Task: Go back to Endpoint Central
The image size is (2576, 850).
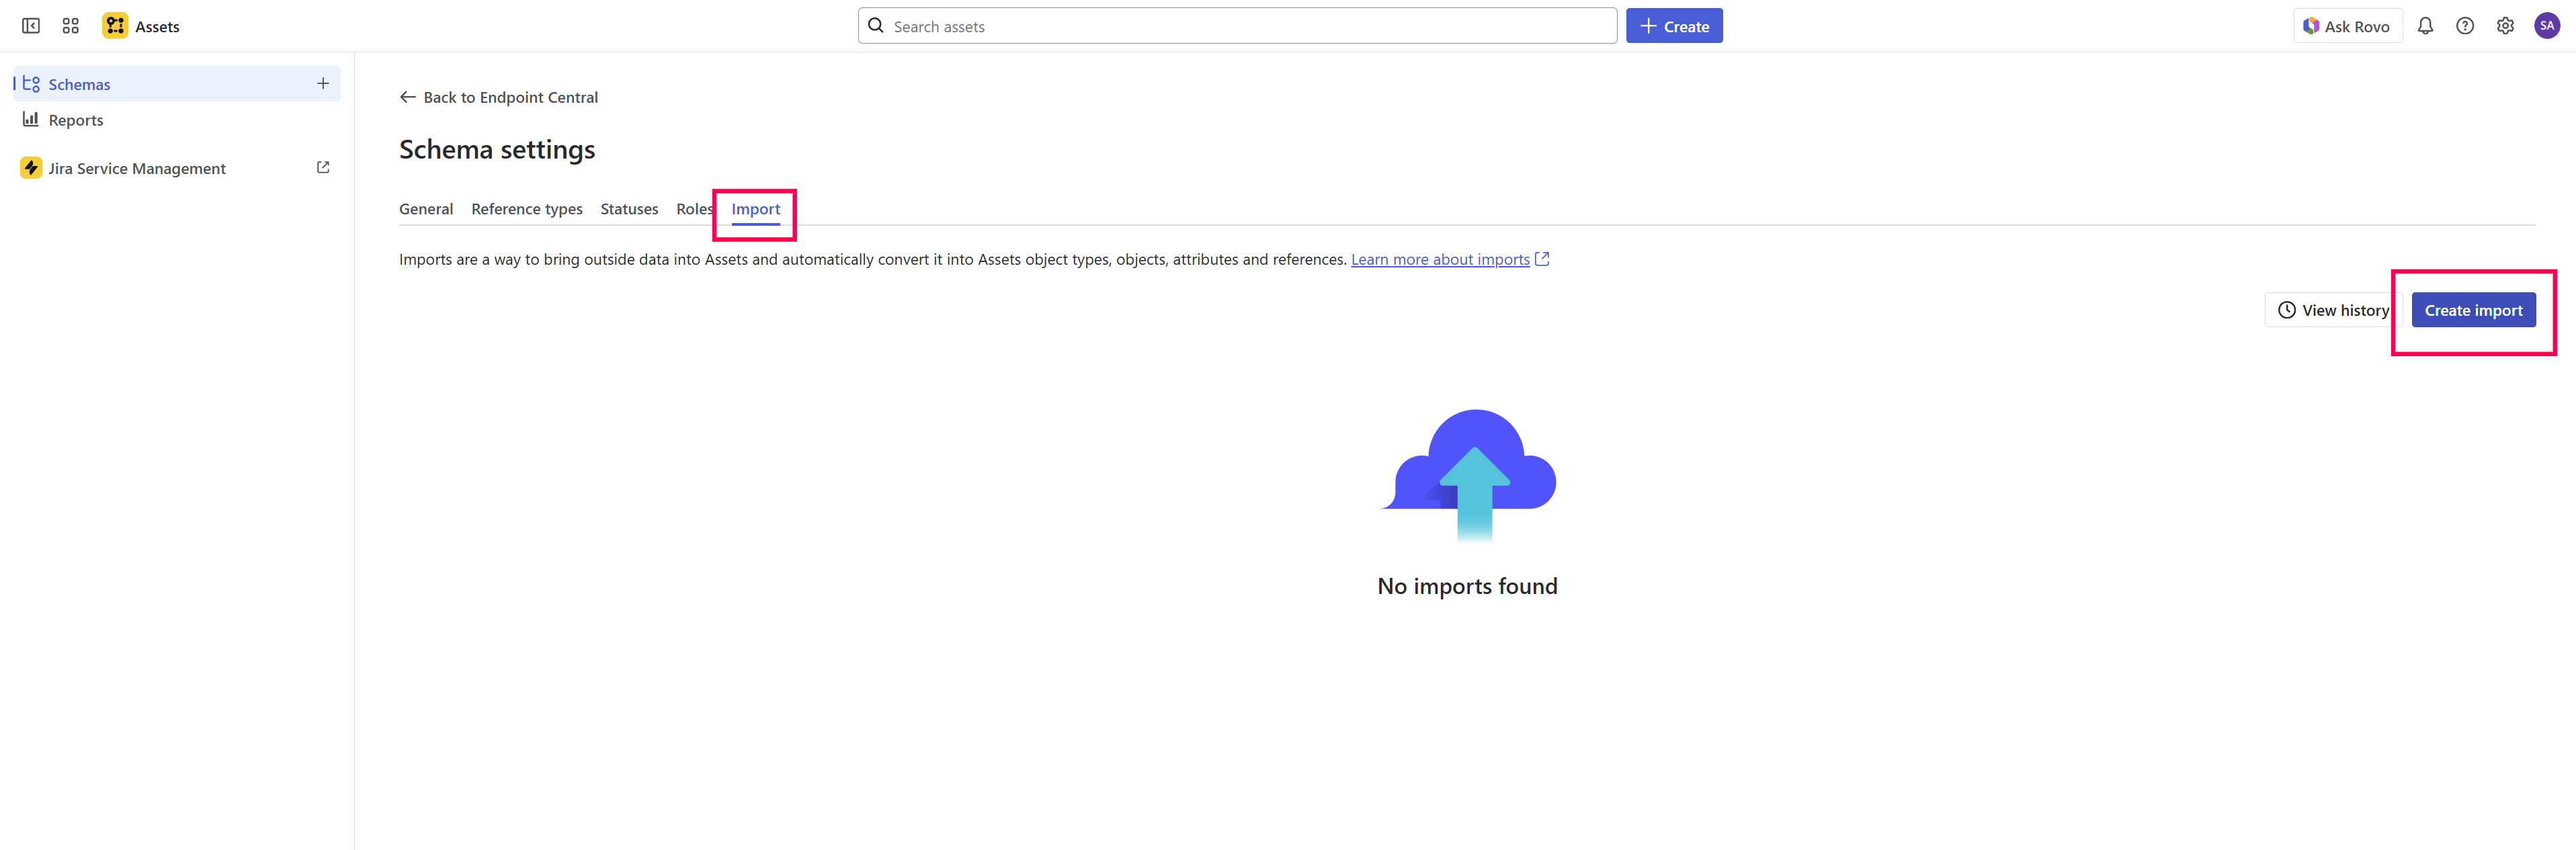Action: (x=499, y=97)
